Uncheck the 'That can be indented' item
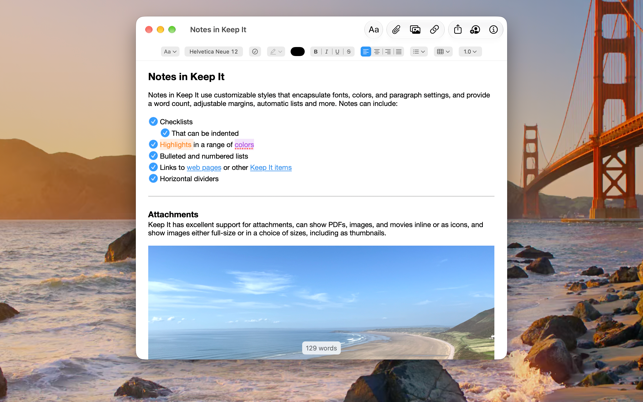This screenshot has width=643, height=402. [165, 133]
